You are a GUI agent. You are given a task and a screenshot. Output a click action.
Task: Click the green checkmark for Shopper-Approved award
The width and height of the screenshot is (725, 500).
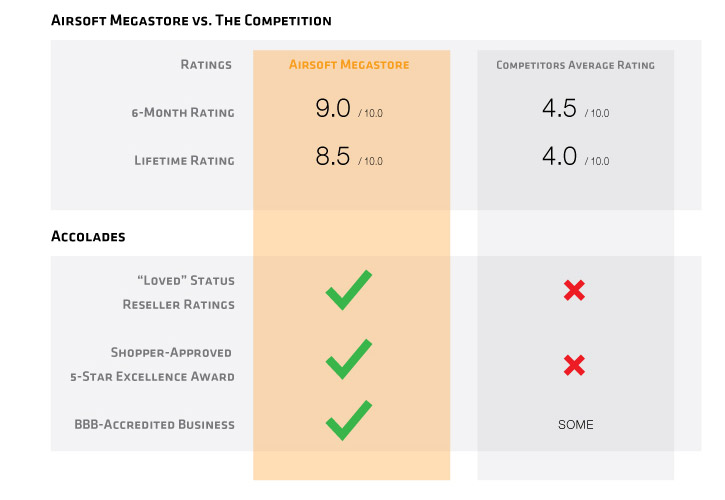pos(348,359)
